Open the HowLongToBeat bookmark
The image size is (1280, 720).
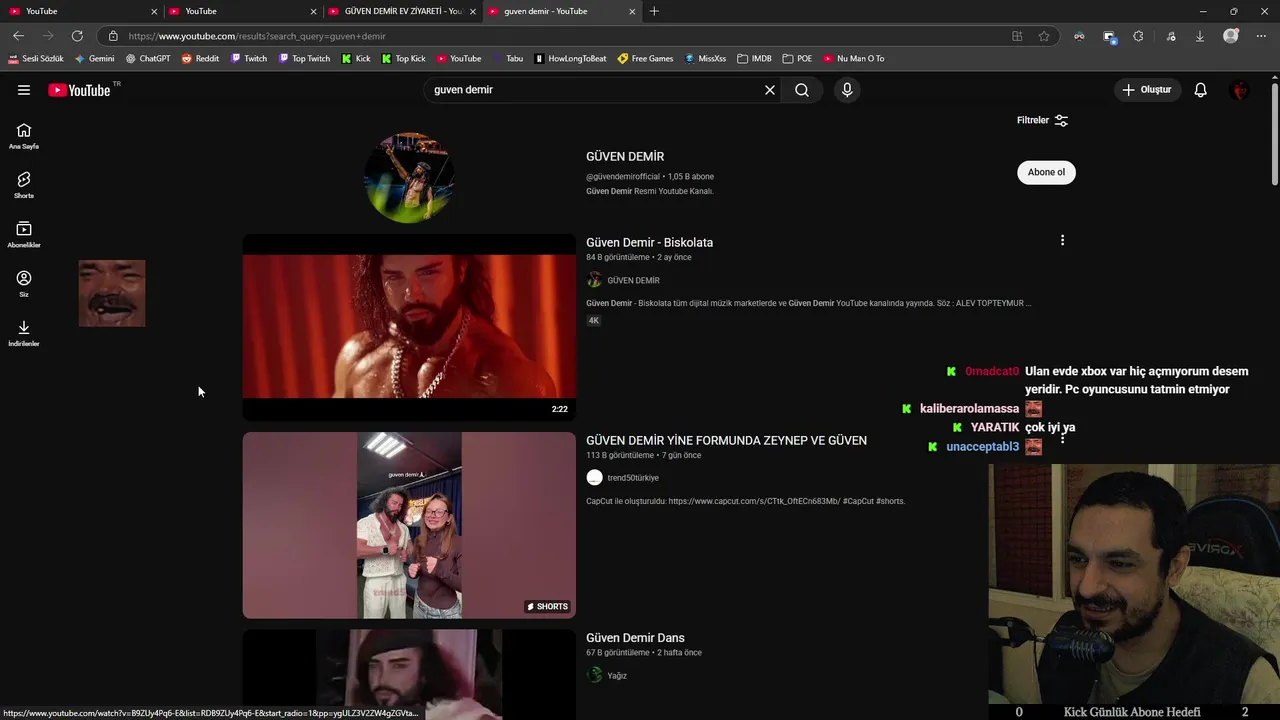tap(570, 59)
